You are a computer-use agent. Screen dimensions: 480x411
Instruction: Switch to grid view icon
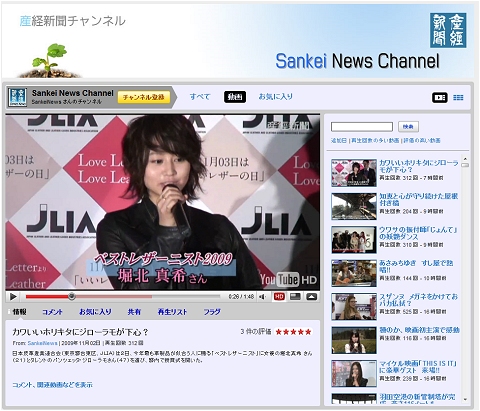coord(458,98)
